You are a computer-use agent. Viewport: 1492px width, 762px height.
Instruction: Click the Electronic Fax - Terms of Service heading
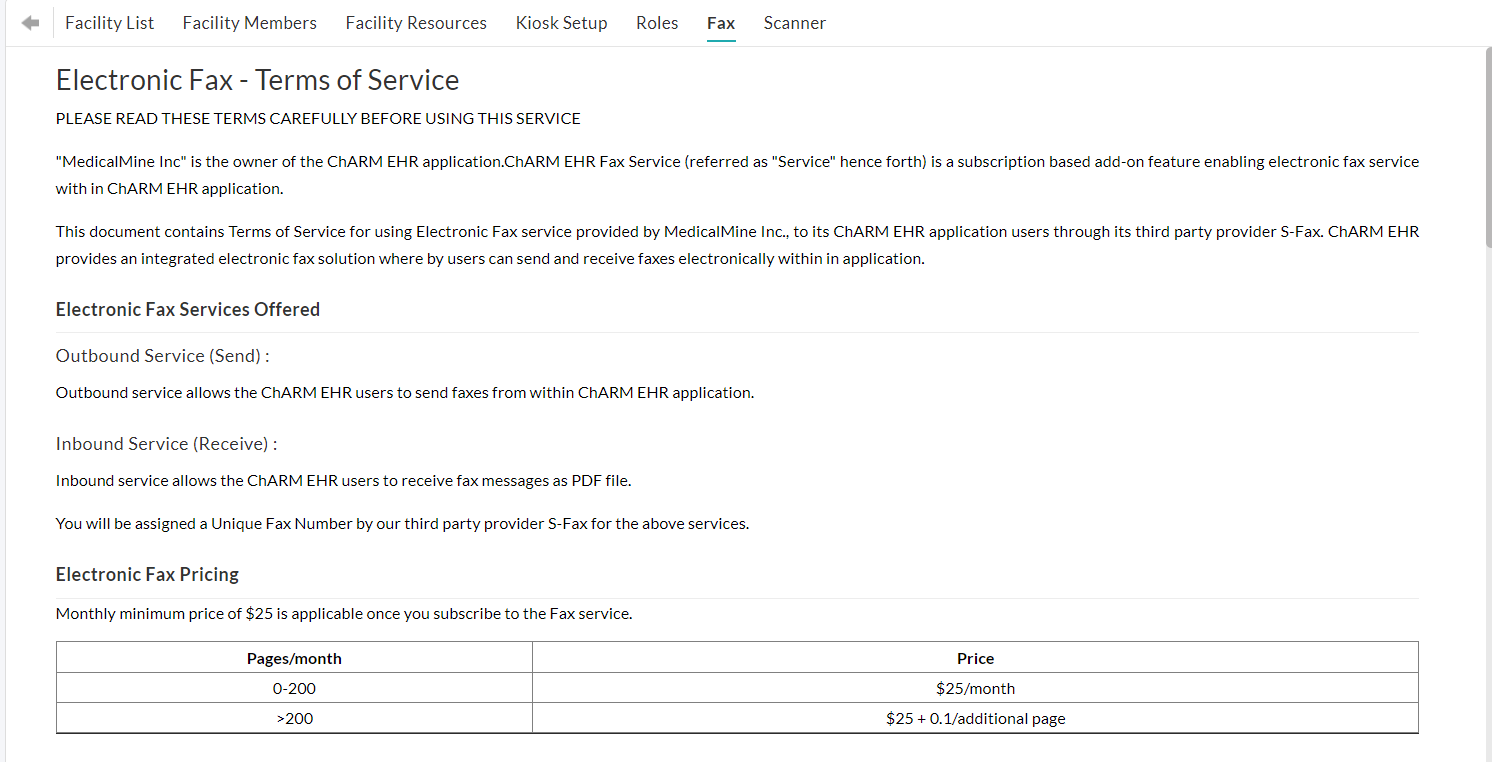257,79
